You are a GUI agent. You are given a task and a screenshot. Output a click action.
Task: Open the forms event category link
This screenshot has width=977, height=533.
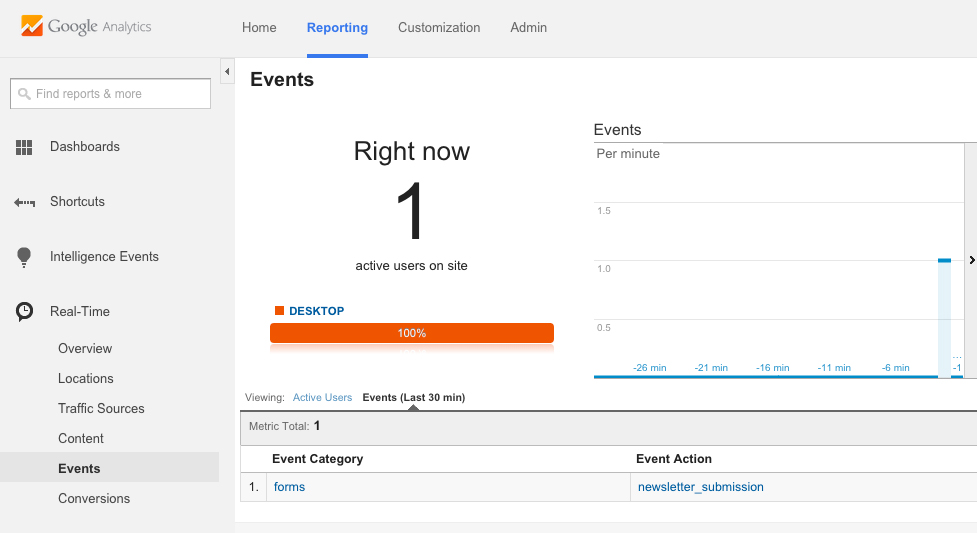290,487
